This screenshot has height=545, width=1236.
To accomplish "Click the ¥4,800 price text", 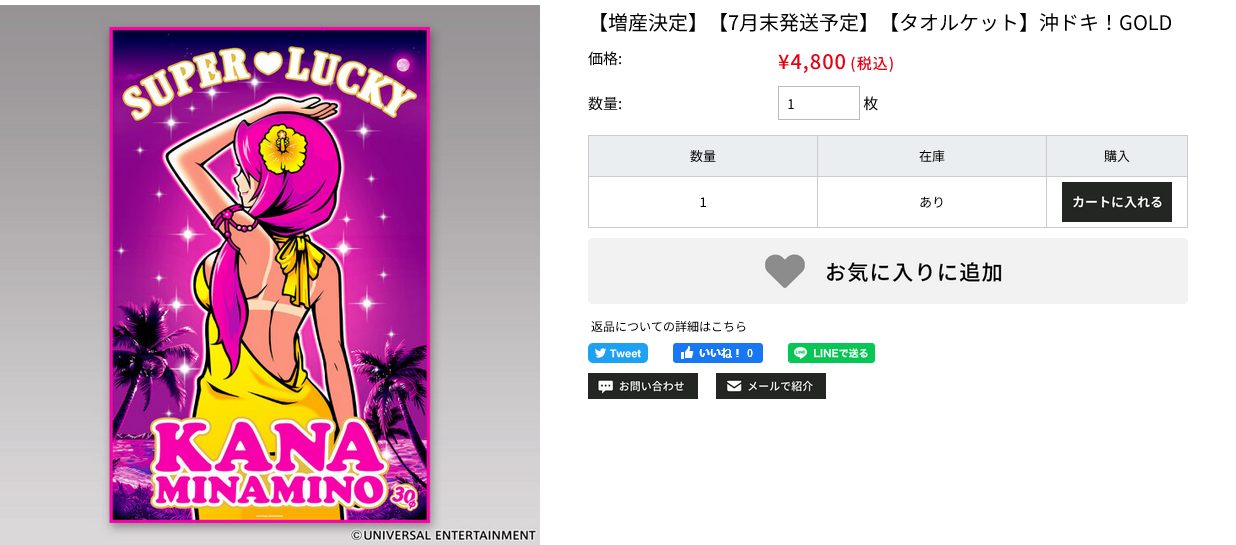I will pos(812,62).
